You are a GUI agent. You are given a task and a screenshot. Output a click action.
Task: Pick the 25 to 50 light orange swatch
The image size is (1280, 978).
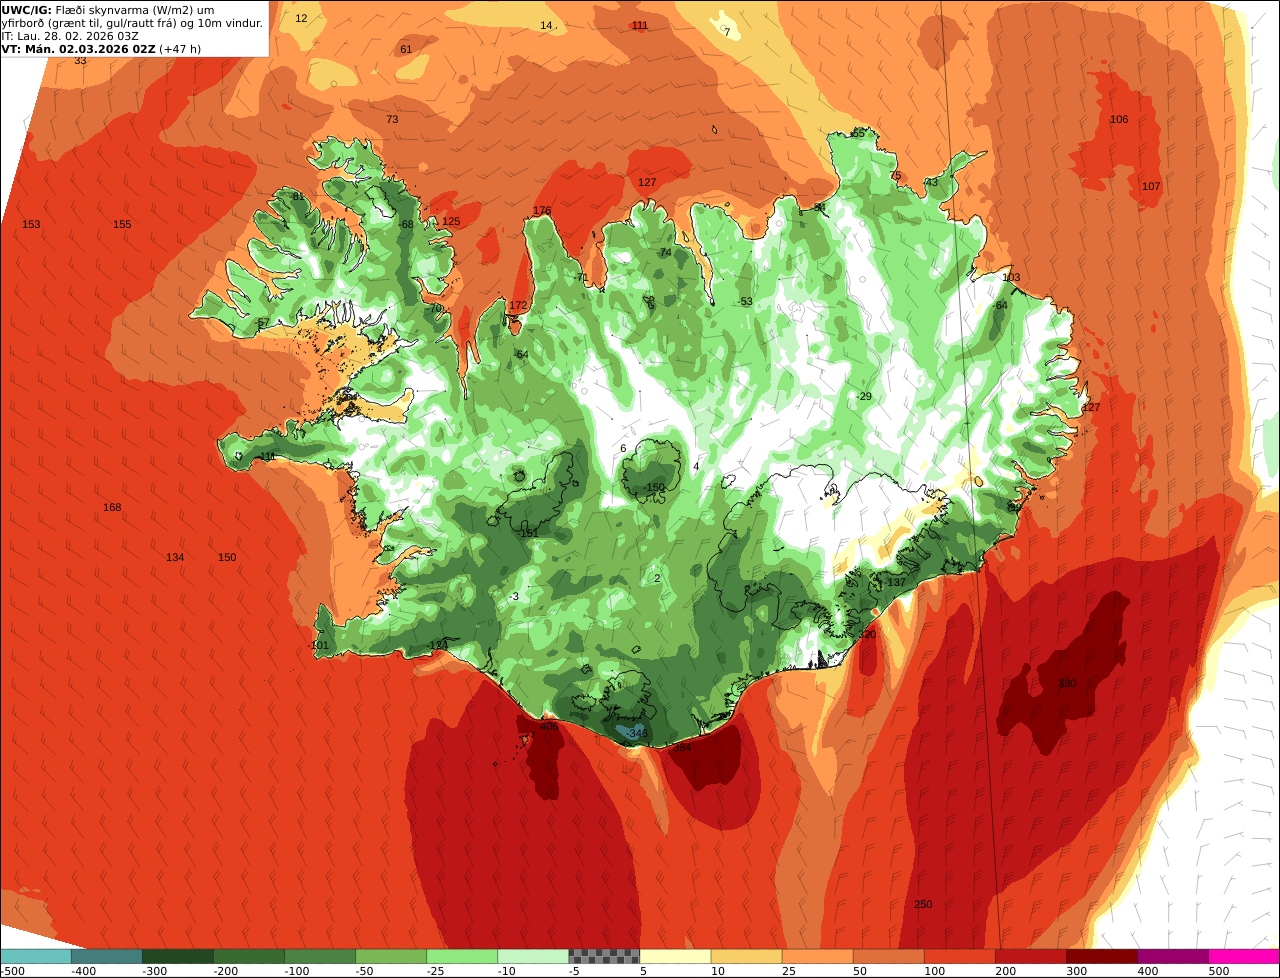[x=817, y=956]
